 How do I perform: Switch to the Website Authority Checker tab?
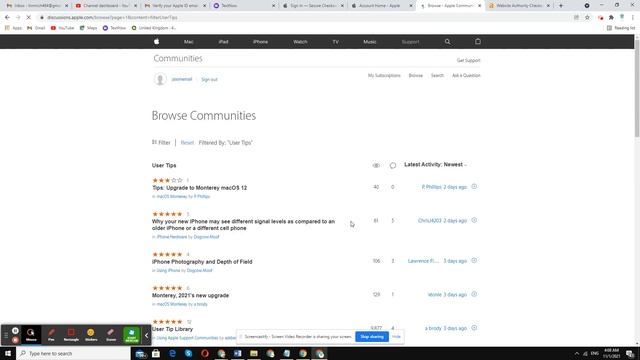519,6
